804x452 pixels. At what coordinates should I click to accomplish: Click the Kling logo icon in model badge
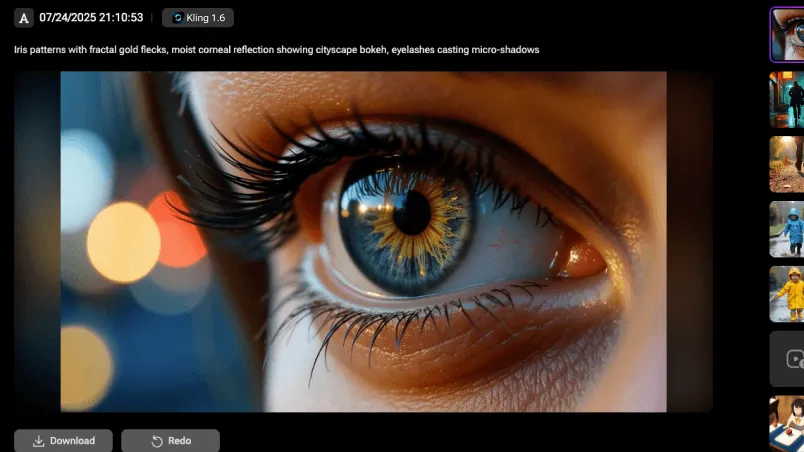tap(178, 18)
